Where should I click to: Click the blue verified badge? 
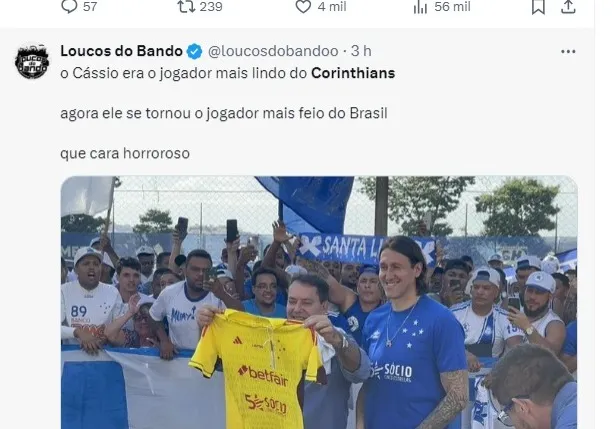tap(194, 51)
